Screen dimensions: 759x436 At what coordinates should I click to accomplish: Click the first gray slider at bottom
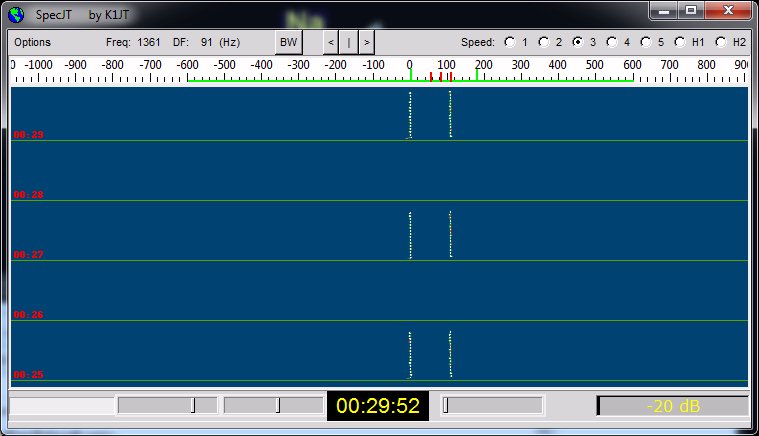pyautogui.click(x=167, y=405)
